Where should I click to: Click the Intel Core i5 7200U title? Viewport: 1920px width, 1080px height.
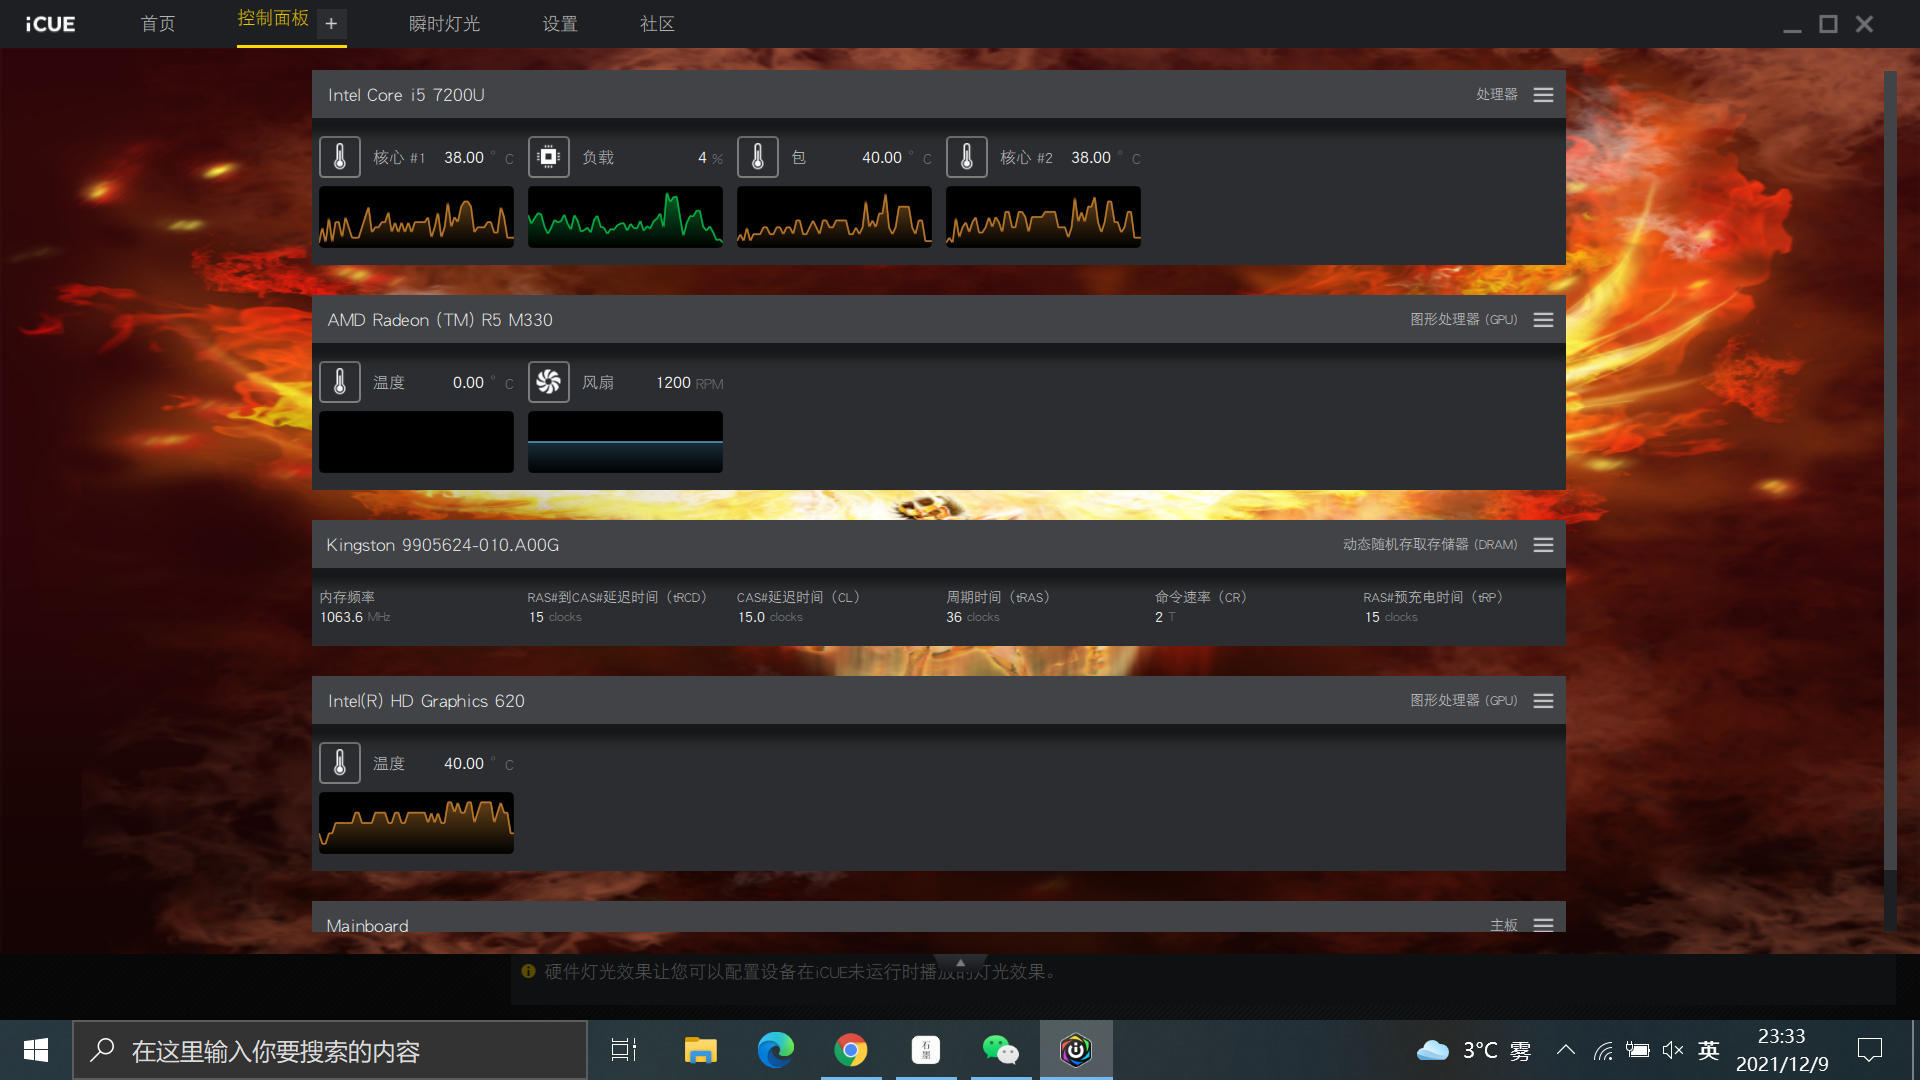406,95
